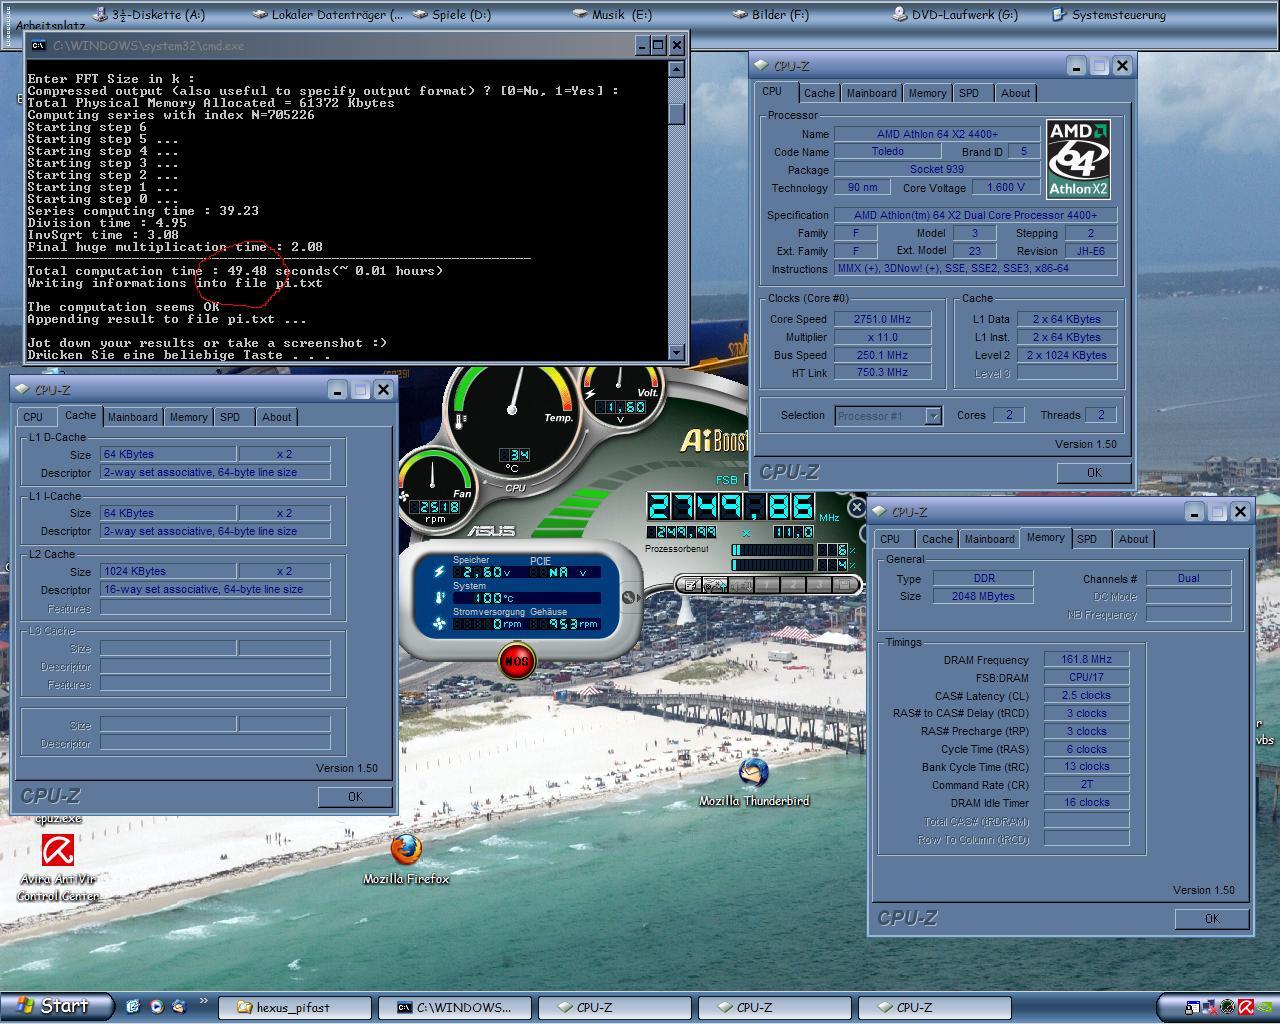Click the media player quick launch icon
1280x1024 pixels.
point(156,1007)
